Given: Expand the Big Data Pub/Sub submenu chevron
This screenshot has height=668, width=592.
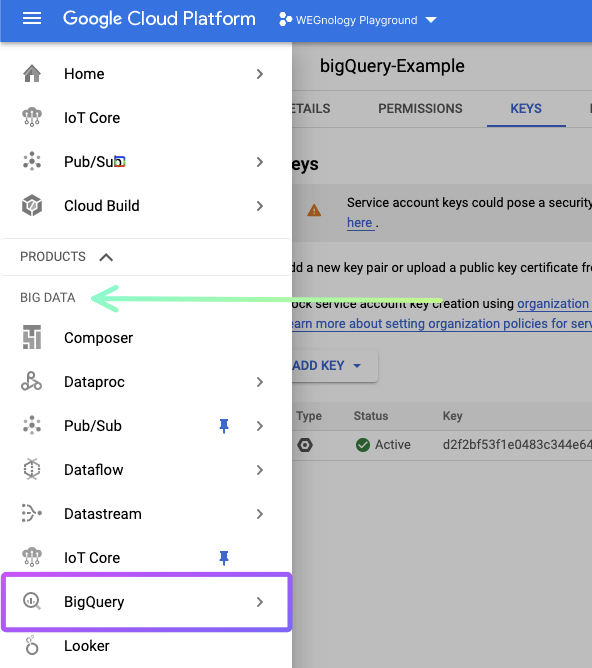Looking at the screenshot, I should [x=260, y=426].
